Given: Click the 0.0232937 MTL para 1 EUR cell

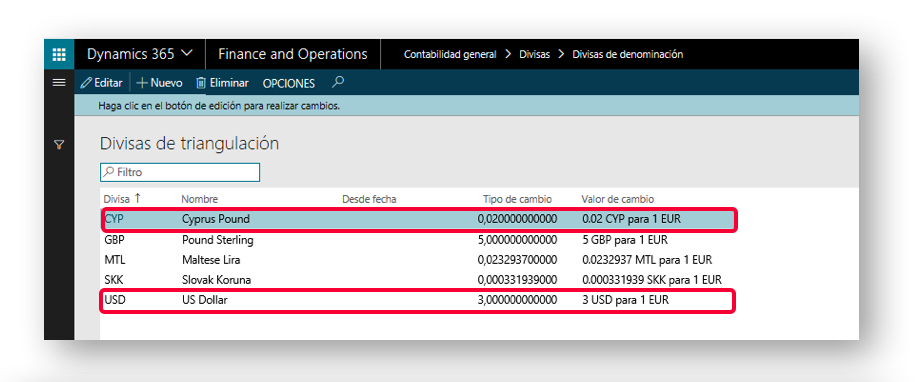Looking at the screenshot, I should tap(647, 260).
